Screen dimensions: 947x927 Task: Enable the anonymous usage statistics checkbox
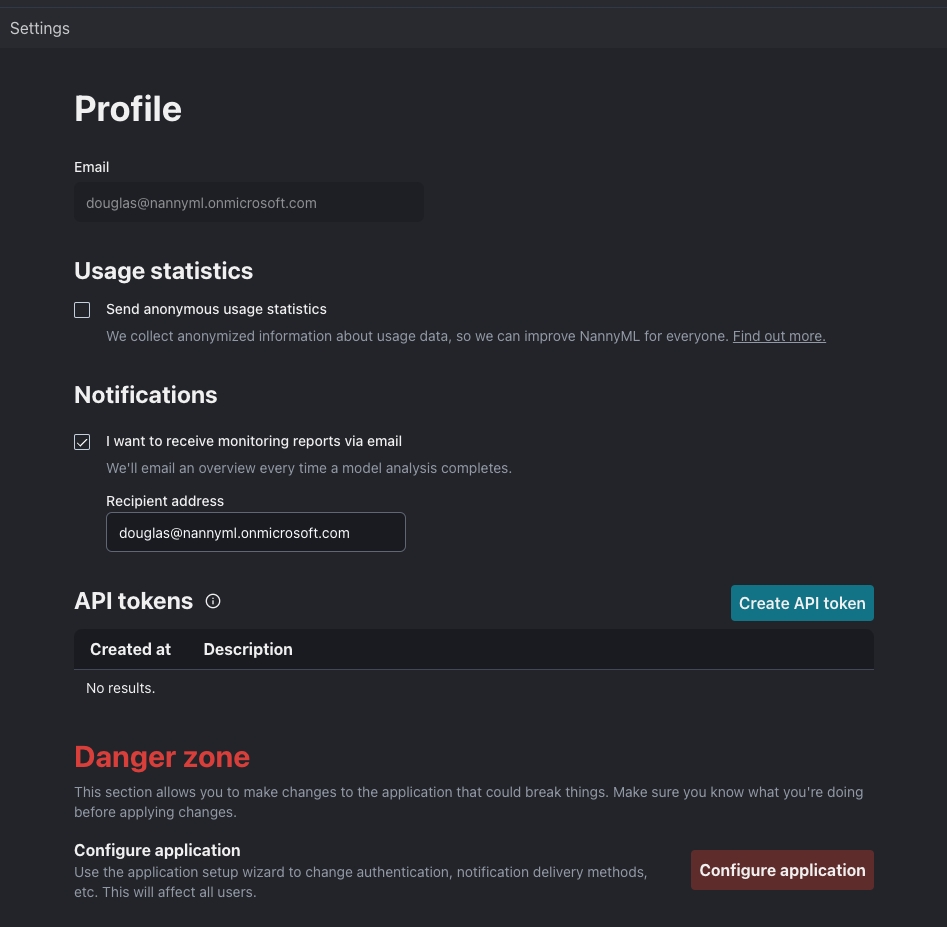tap(82, 310)
